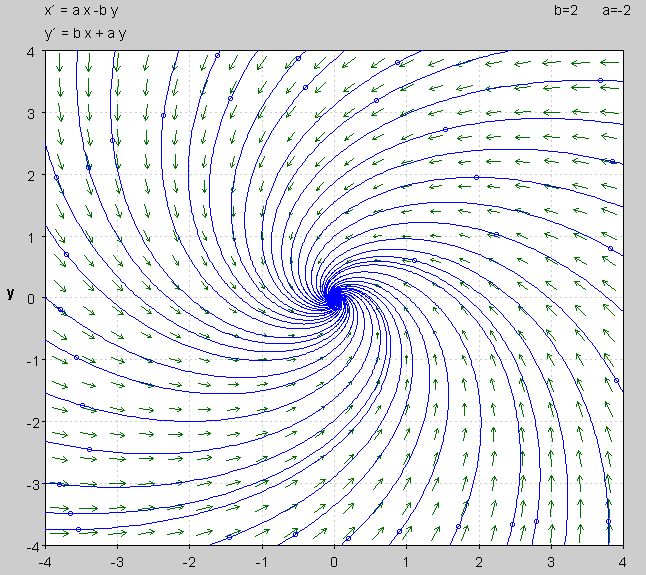This screenshot has width=646, height=575.
Task: Click the equation "x' = a x - b y"
Action: pyautogui.click(x=81, y=10)
